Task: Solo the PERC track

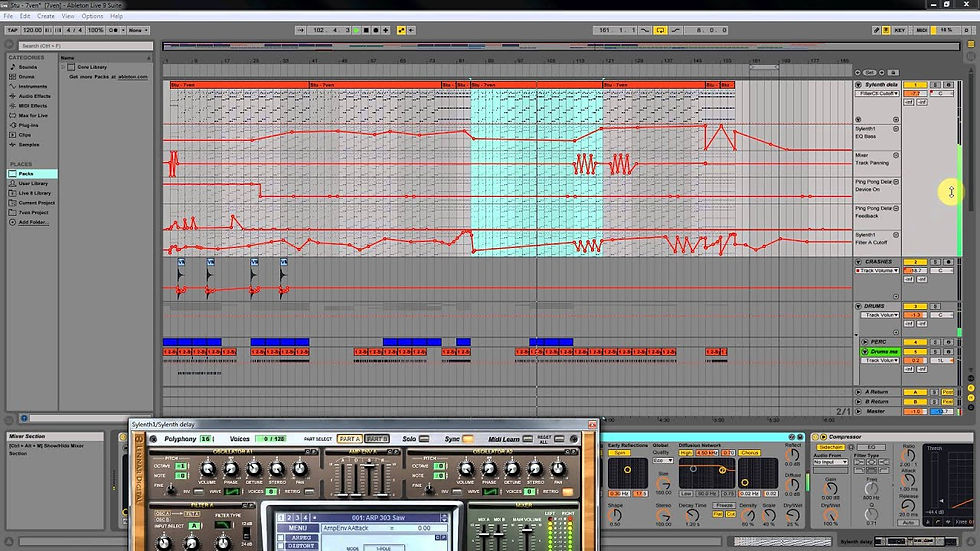Action: pyautogui.click(x=936, y=342)
